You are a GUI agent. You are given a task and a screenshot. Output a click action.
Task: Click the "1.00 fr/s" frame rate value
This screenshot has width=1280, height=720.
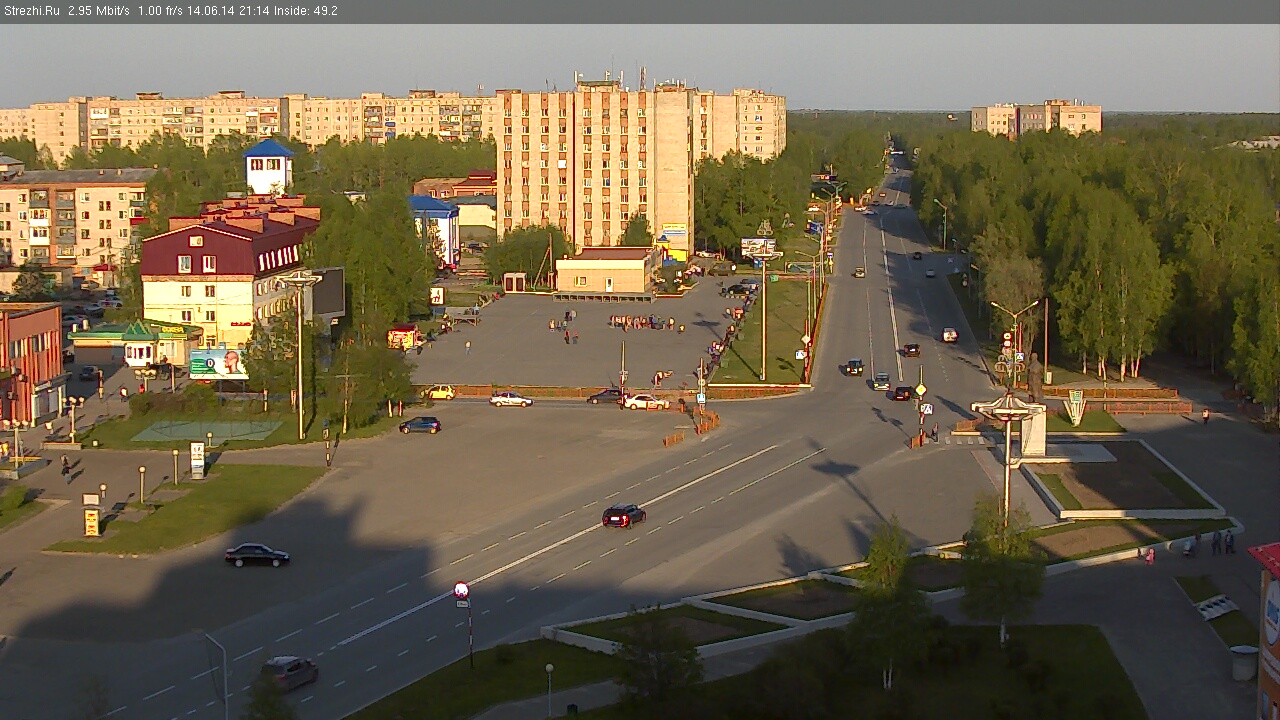click(x=160, y=11)
